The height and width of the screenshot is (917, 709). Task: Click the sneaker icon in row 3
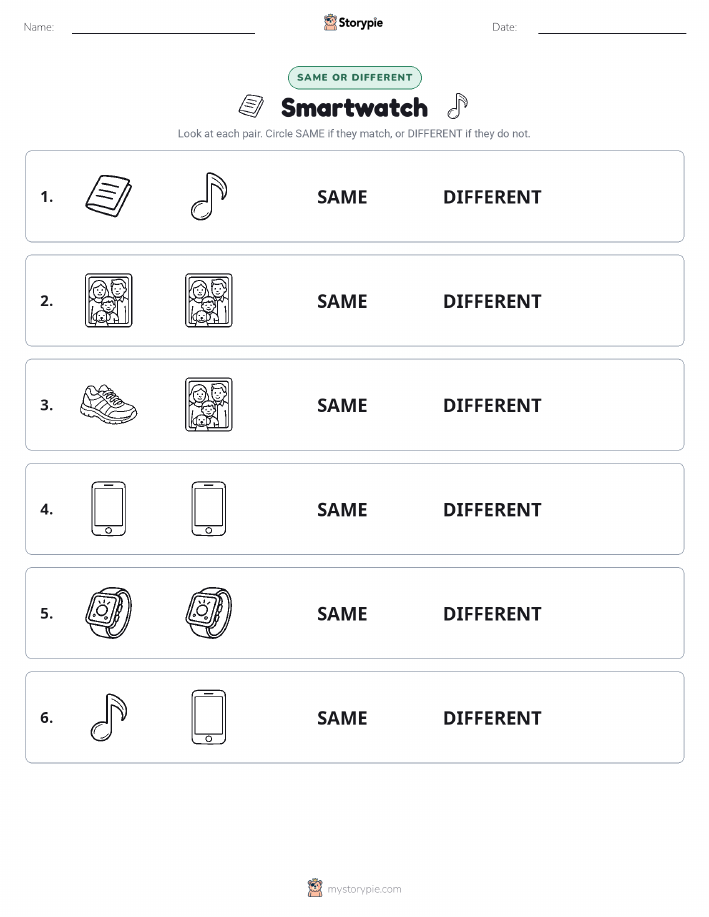108,404
